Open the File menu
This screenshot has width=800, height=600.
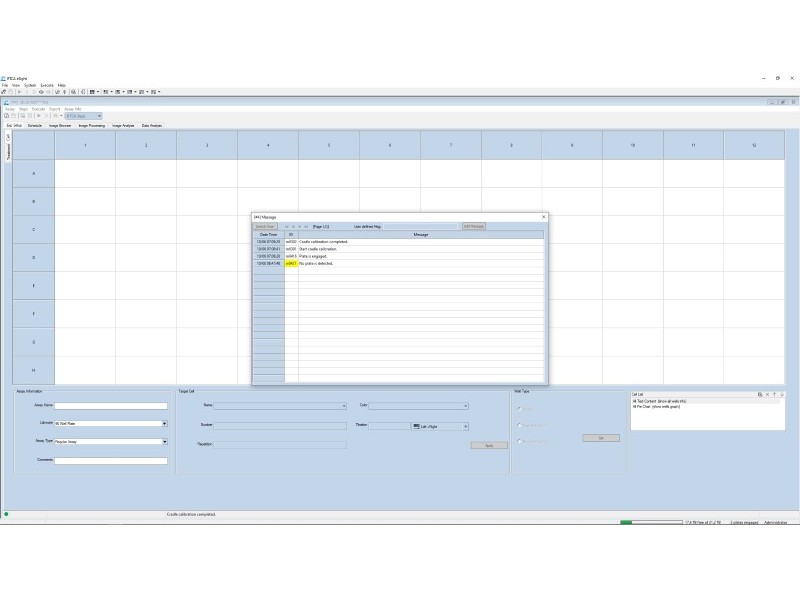(x=5, y=85)
